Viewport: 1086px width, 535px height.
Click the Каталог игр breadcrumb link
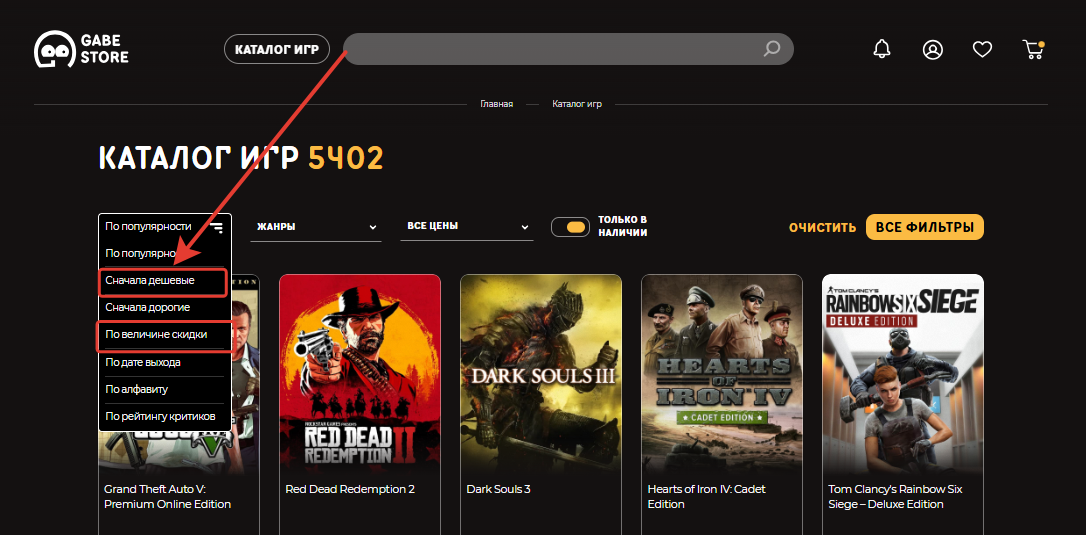(577, 105)
